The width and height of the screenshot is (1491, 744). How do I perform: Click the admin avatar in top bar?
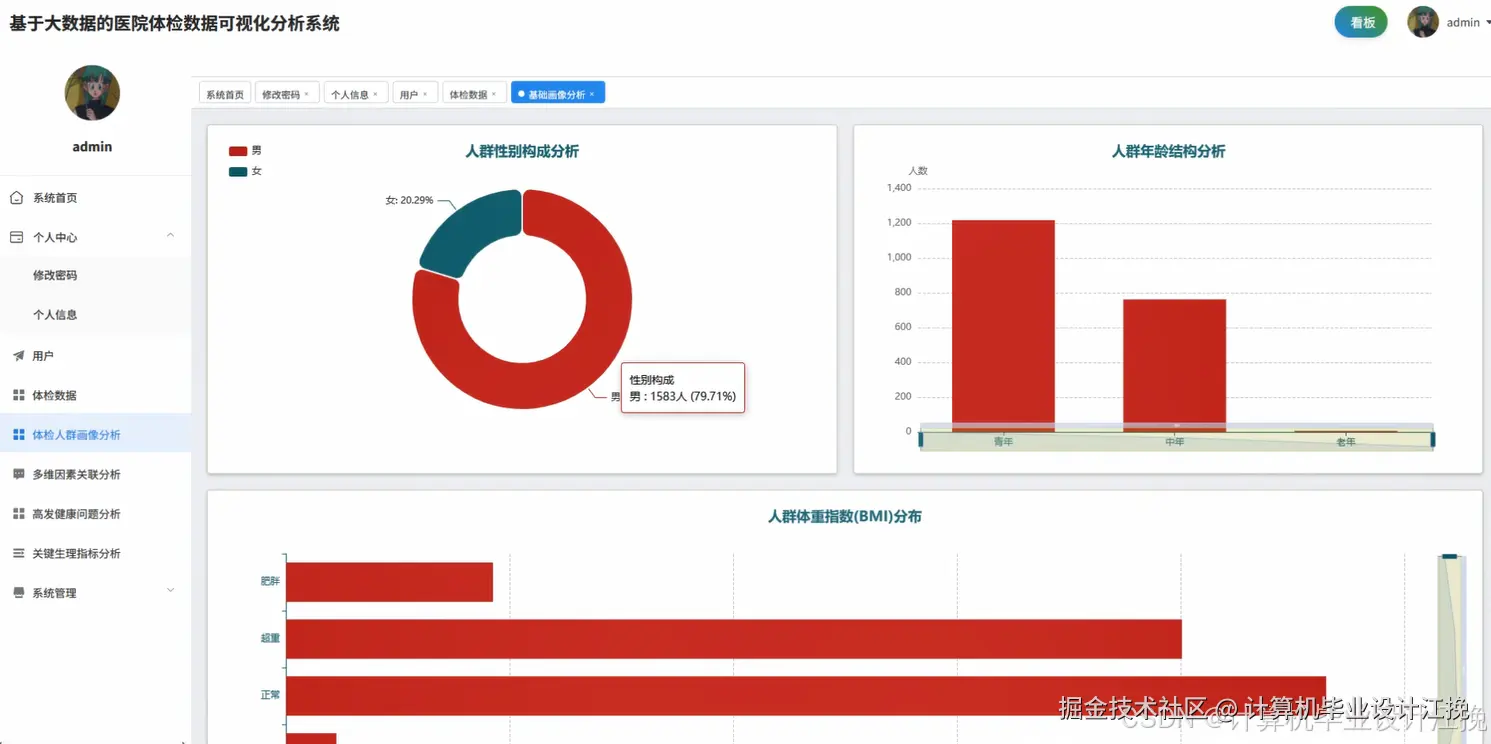coord(1423,22)
